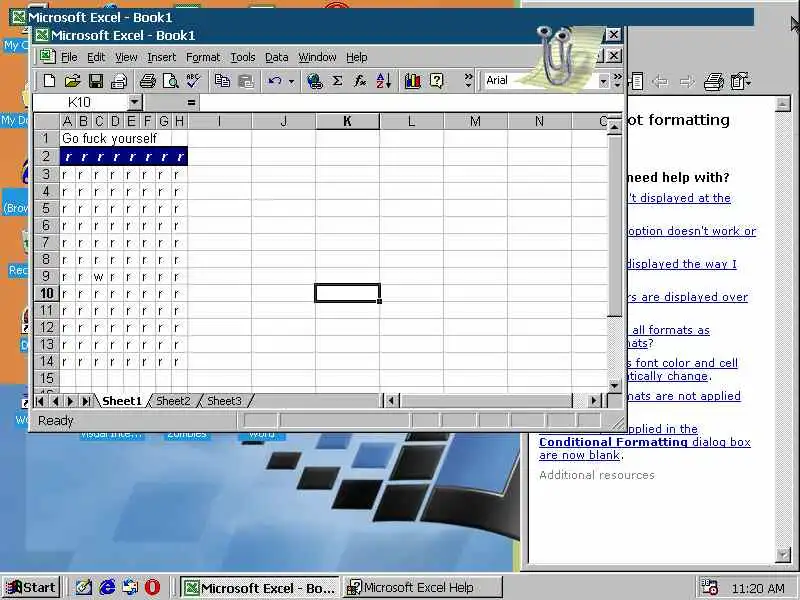
Task: Click the Print icon in Help window
Action: click(713, 81)
